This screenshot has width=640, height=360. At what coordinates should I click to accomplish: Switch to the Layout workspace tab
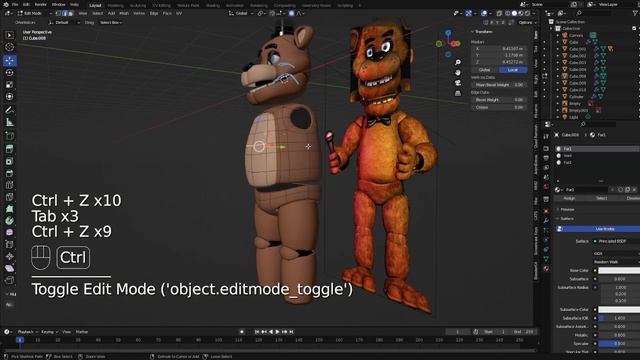pos(95,5)
